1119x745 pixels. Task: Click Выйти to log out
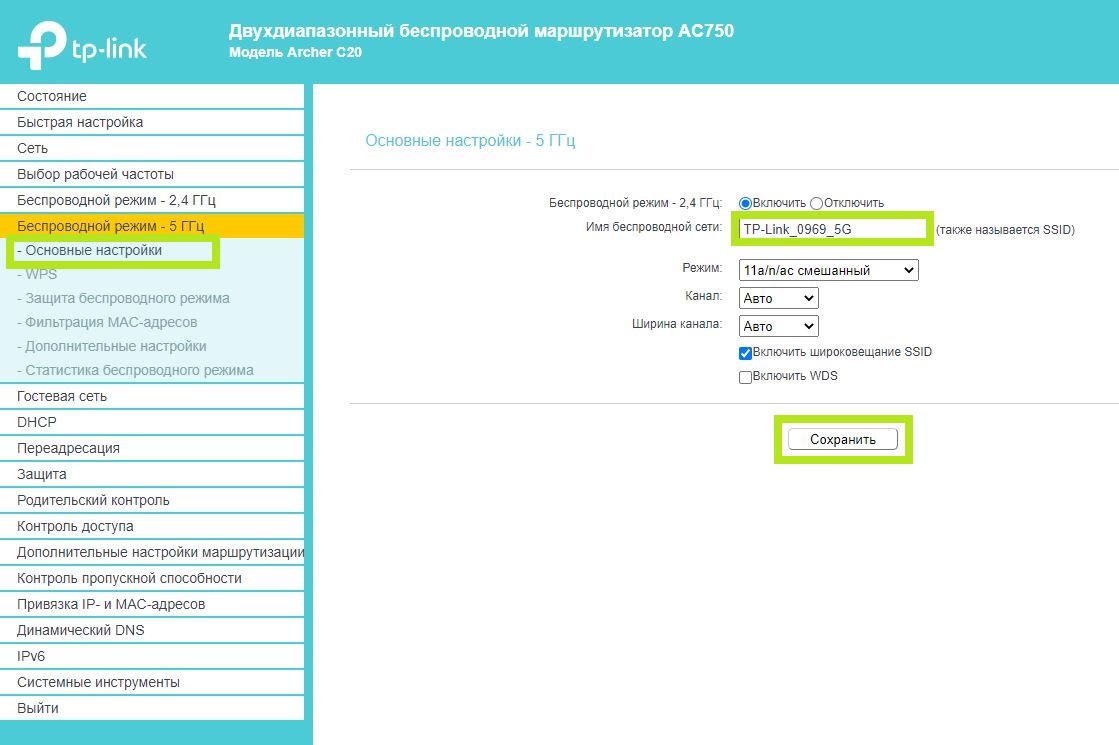click(x=38, y=708)
